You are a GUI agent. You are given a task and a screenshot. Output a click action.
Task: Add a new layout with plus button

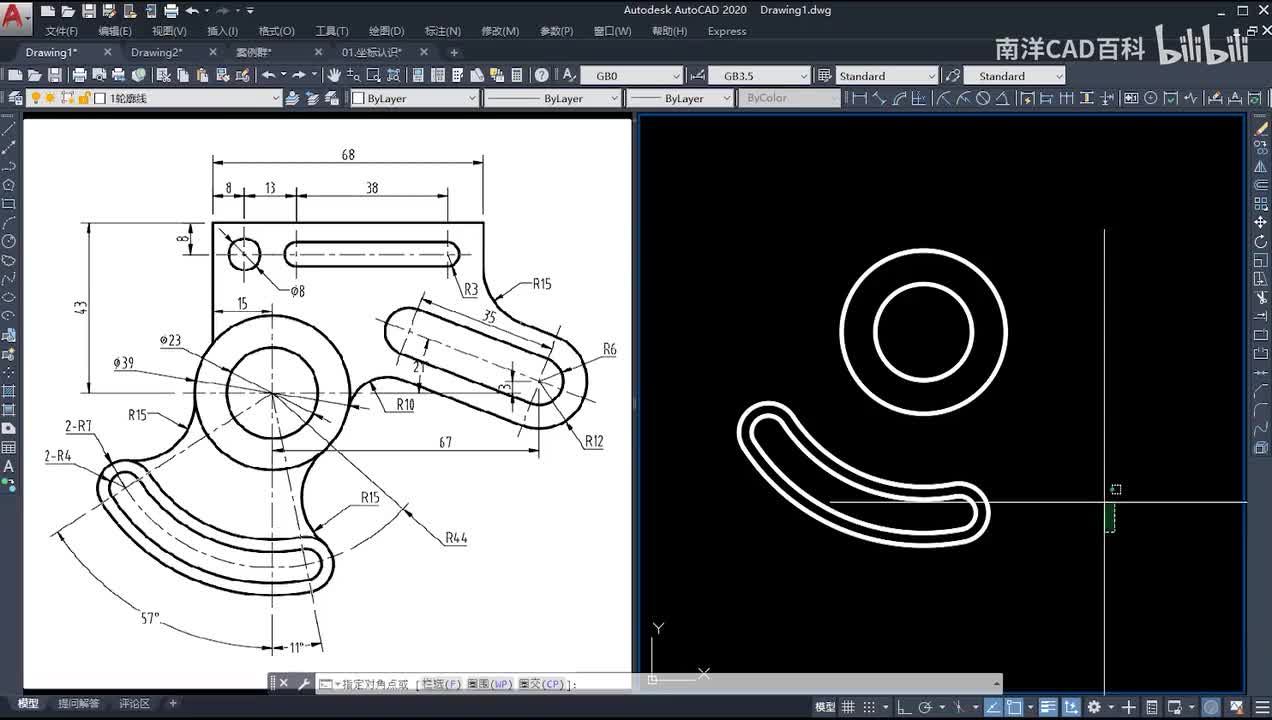pyautogui.click(x=173, y=703)
